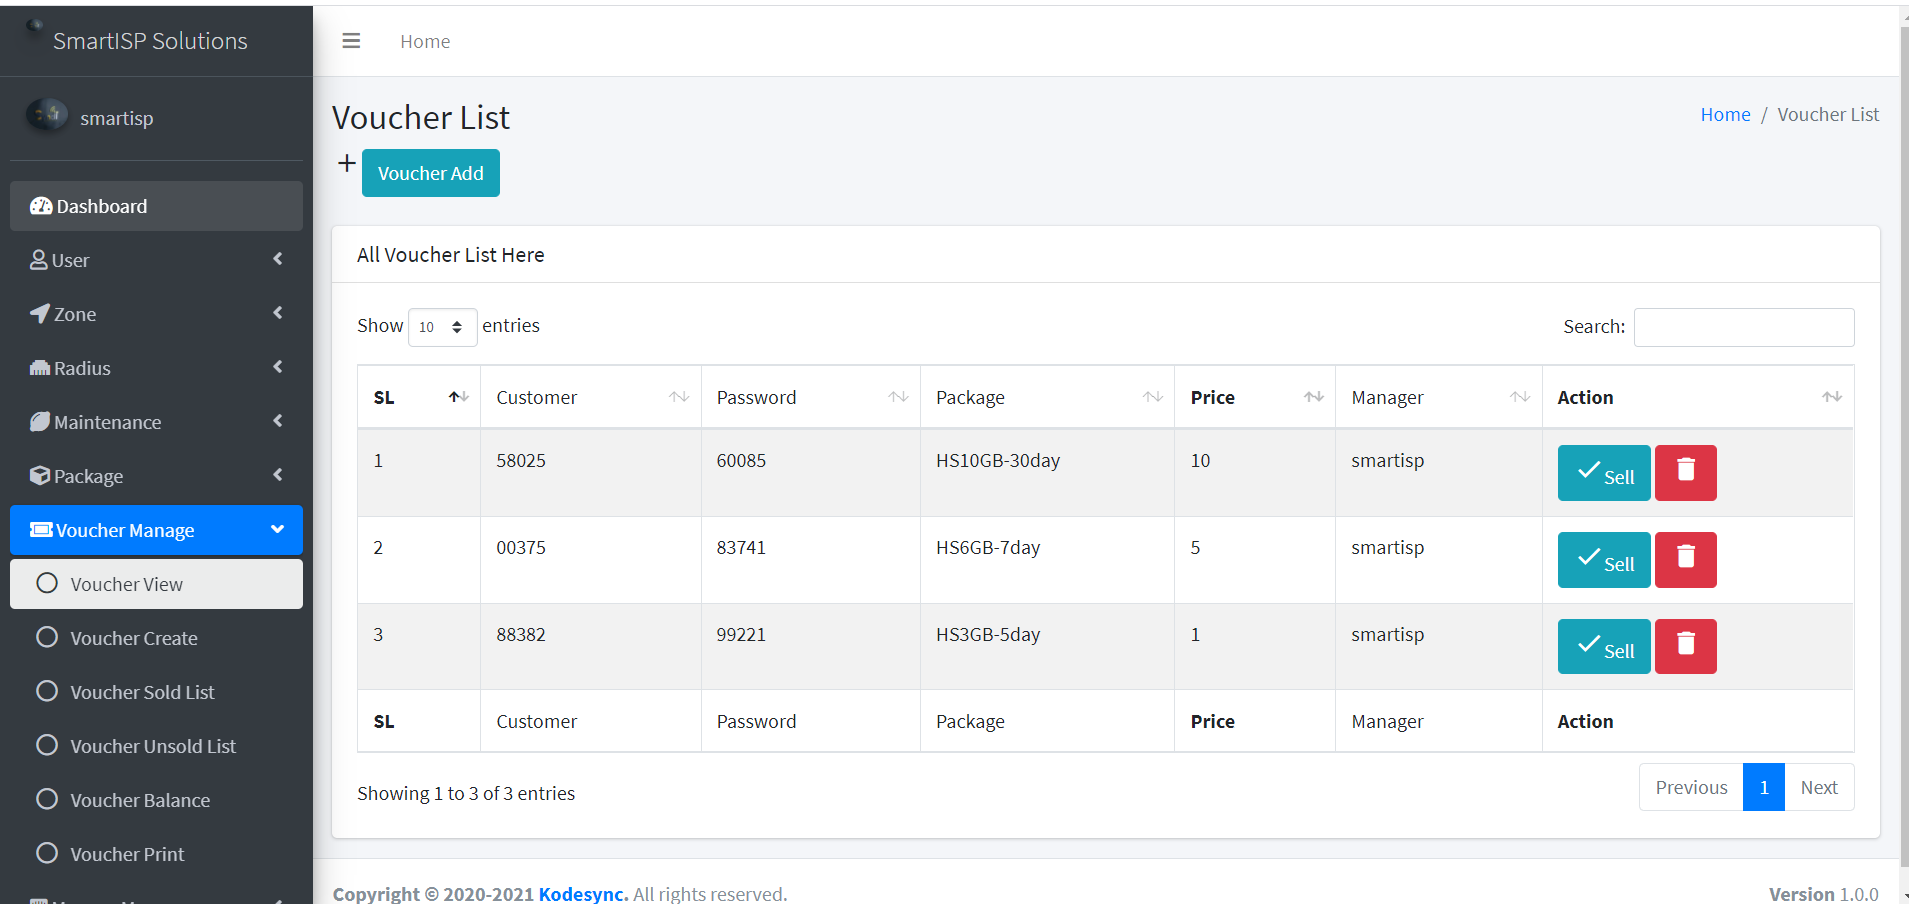Click the Package cube icon
This screenshot has width=1909, height=904.
tap(38, 476)
